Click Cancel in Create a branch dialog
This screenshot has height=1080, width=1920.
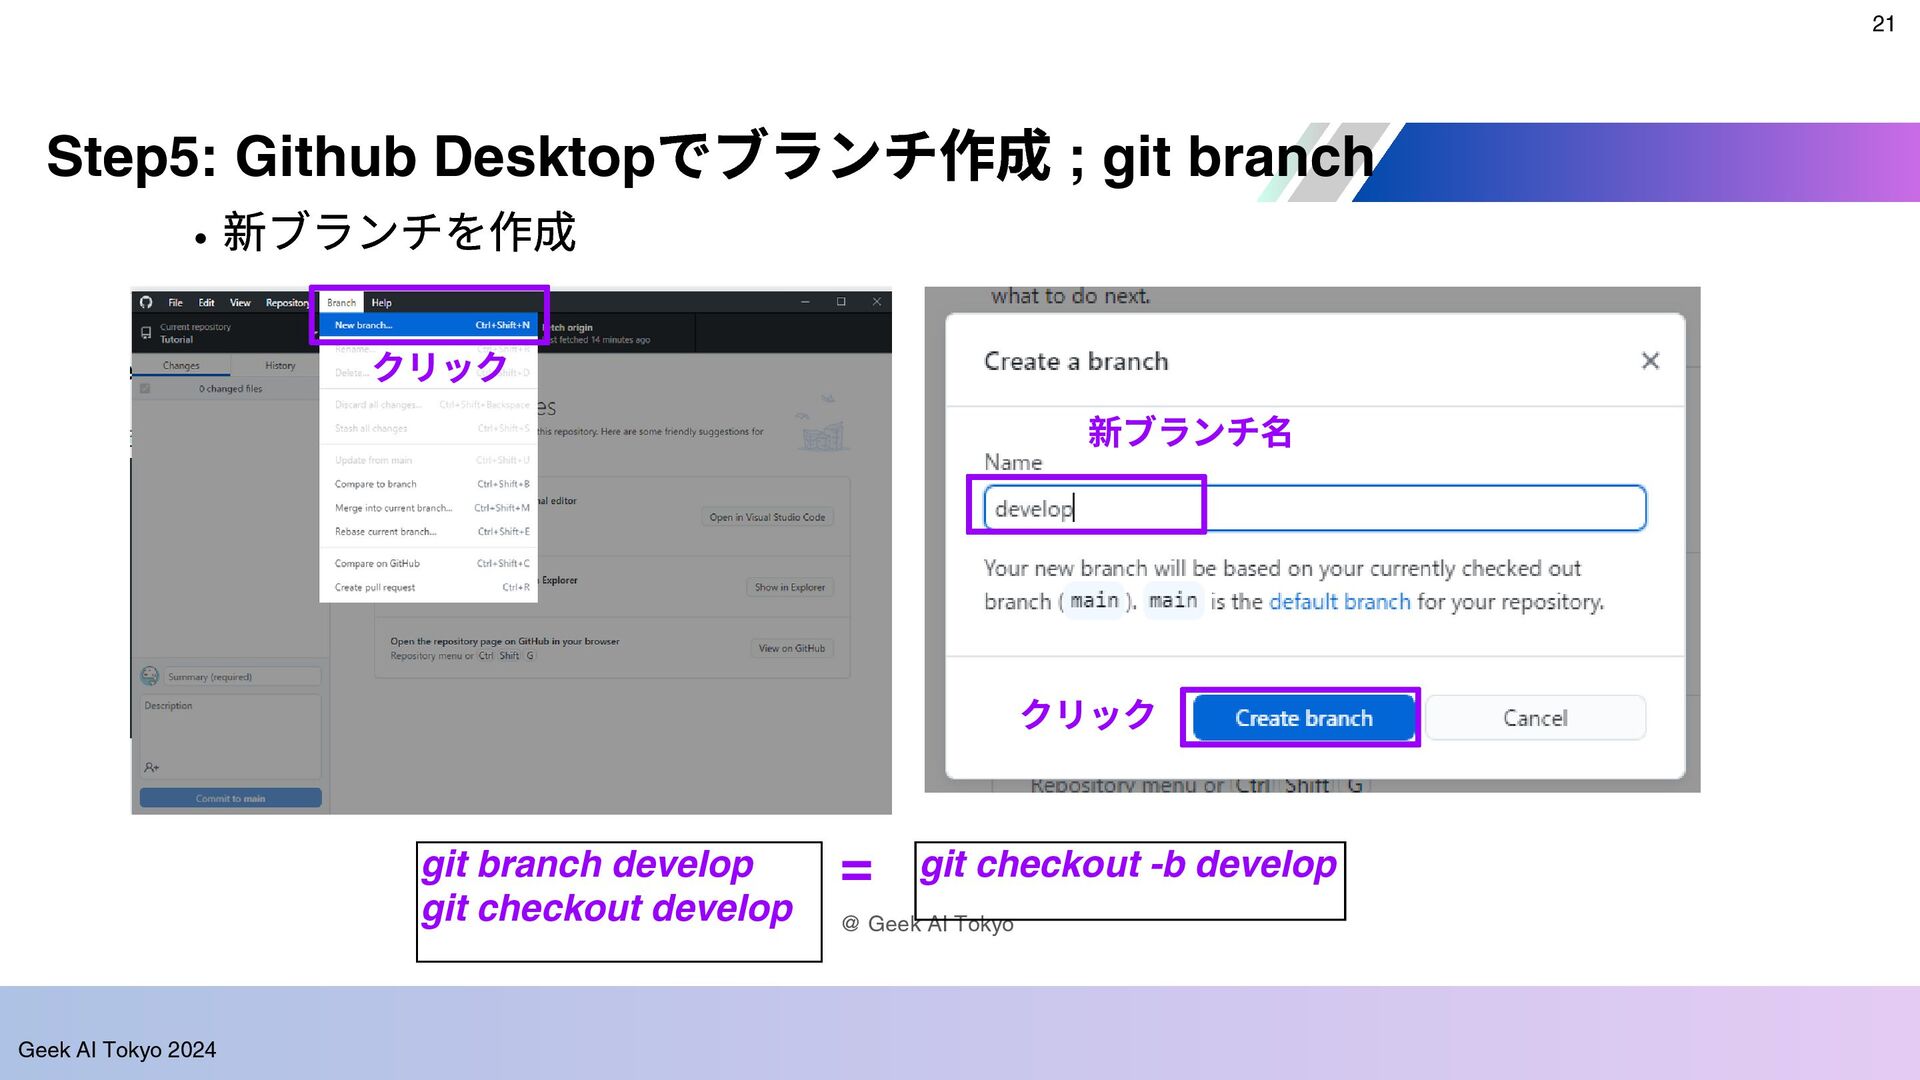point(1535,718)
